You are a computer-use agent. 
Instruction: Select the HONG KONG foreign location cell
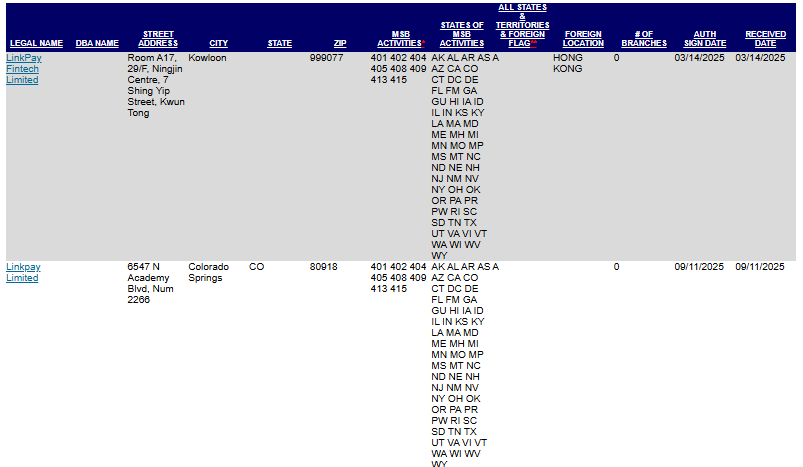(x=568, y=63)
